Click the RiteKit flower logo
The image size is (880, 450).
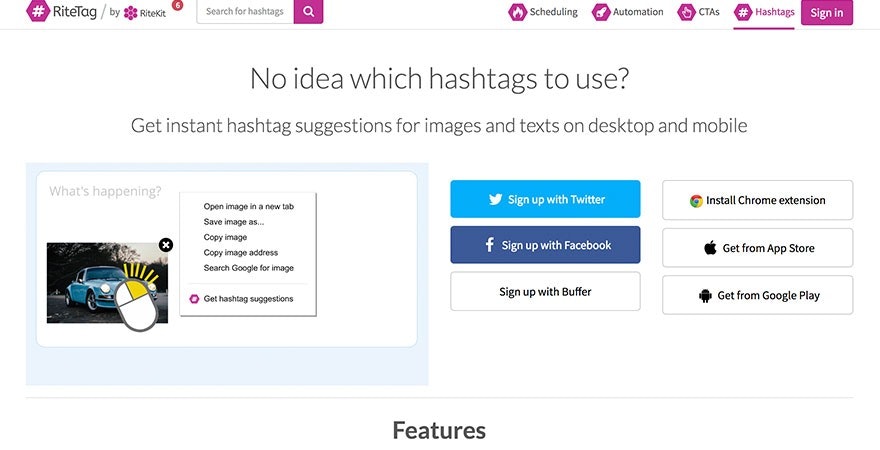tap(131, 13)
